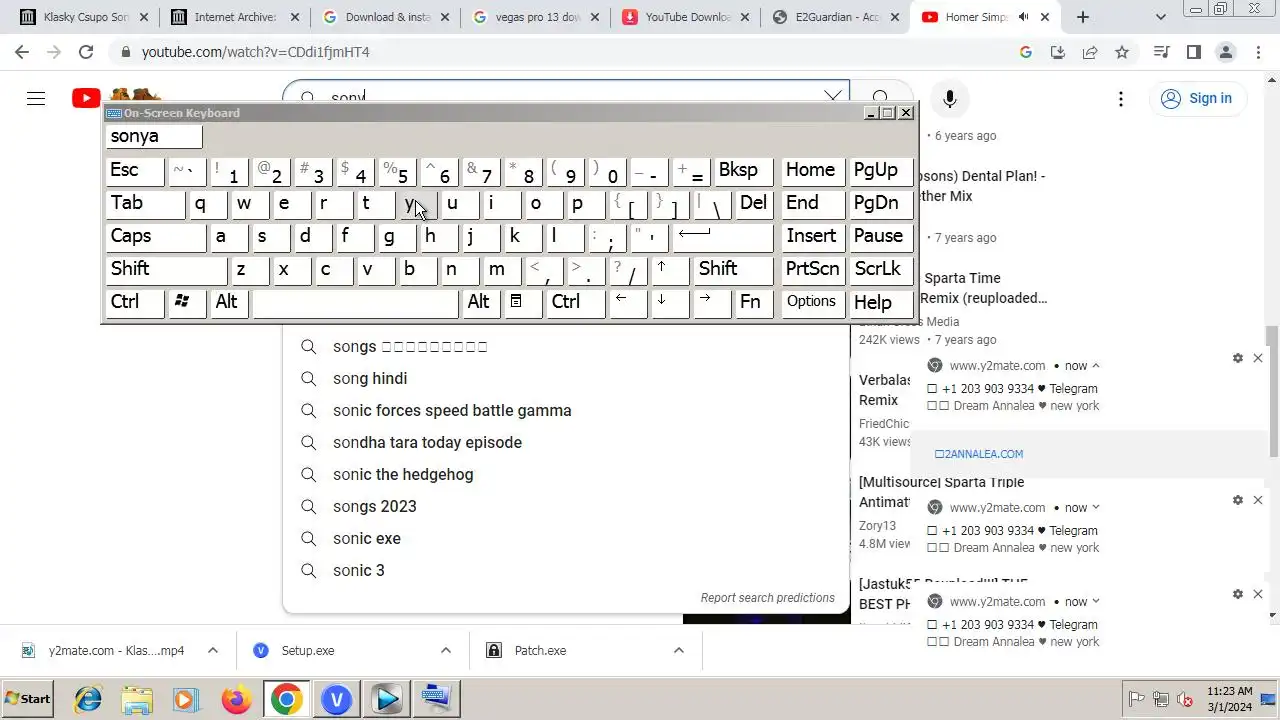Open the Vegas Pro taskbar icon
Image resolution: width=1280 pixels, height=720 pixels.
(x=337, y=699)
